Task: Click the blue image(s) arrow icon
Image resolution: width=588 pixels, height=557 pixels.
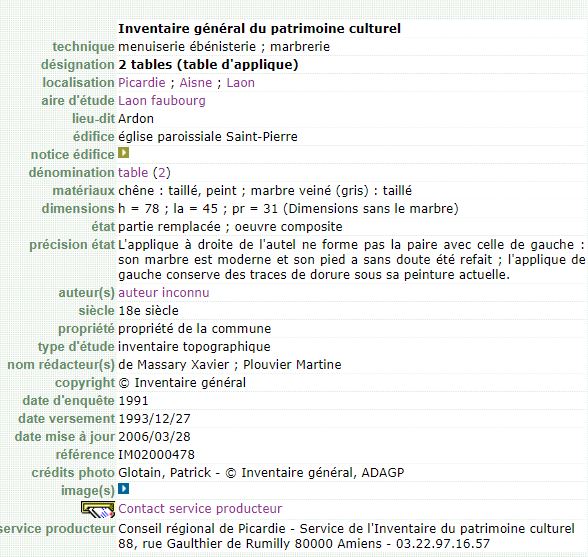Action: [x=123, y=489]
